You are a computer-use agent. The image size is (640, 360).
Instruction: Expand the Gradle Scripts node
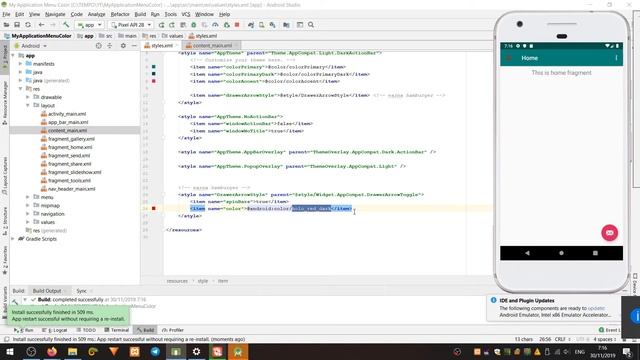13,239
